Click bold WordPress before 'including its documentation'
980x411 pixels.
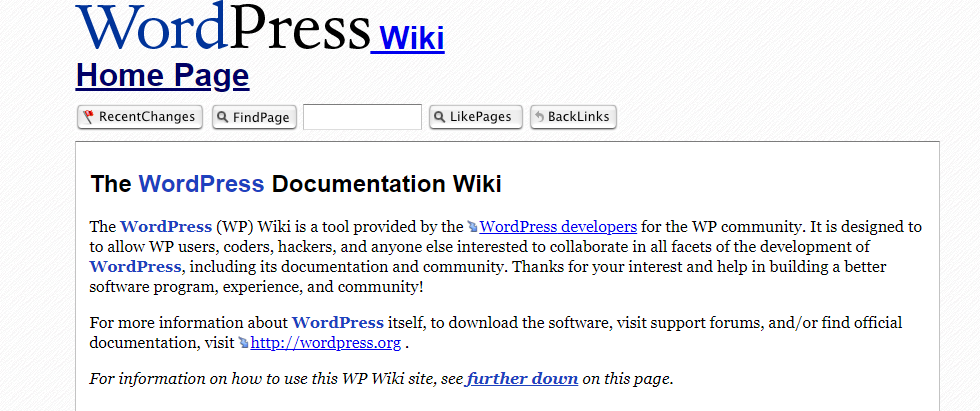tap(135, 267)
